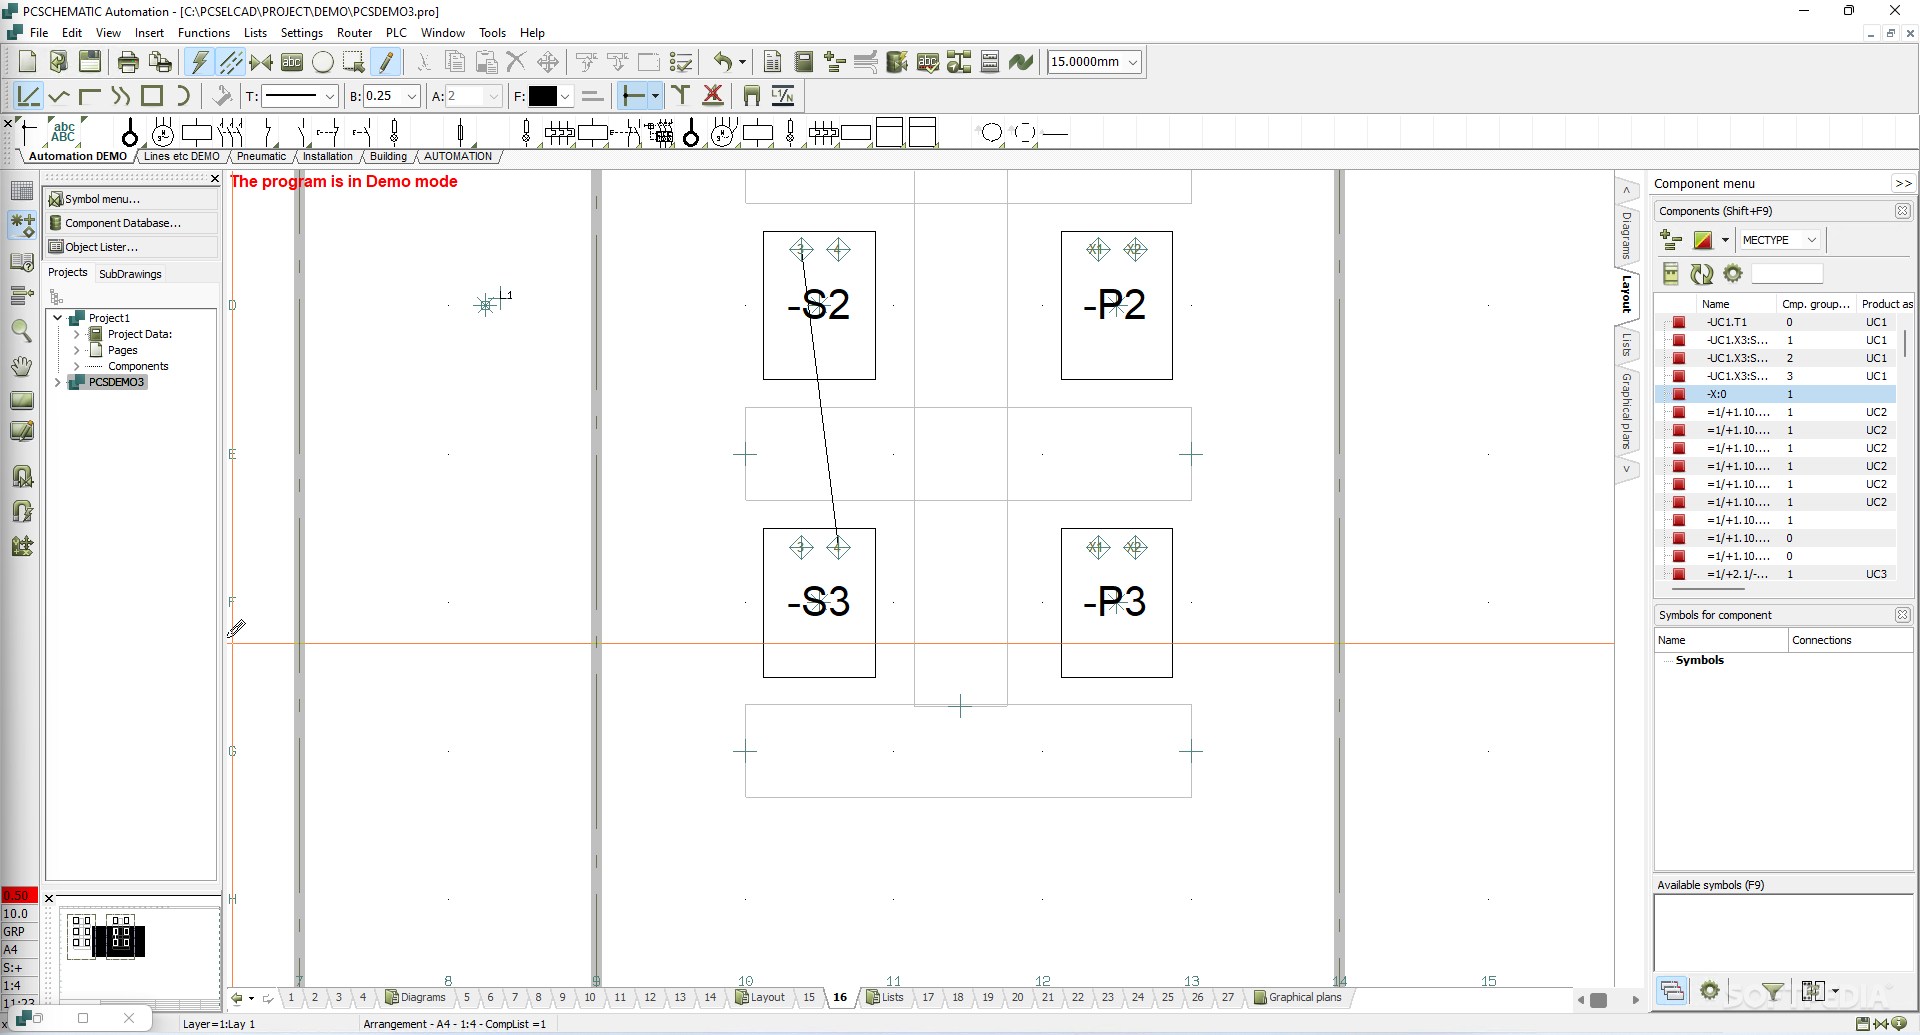The width and height of the screenshot is (1920, 1035).
Task: Click the Symbol menu... button
Action: pos(131,199)
